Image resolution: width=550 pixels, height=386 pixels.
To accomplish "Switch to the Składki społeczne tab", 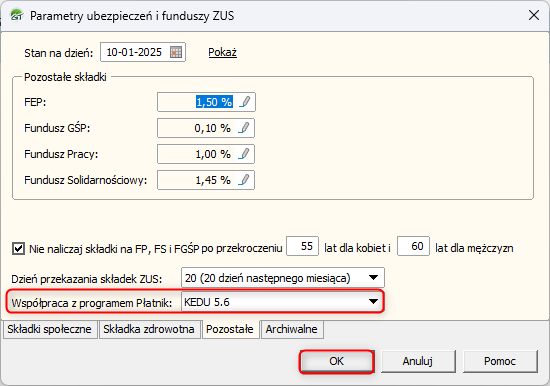I will 50,329.
